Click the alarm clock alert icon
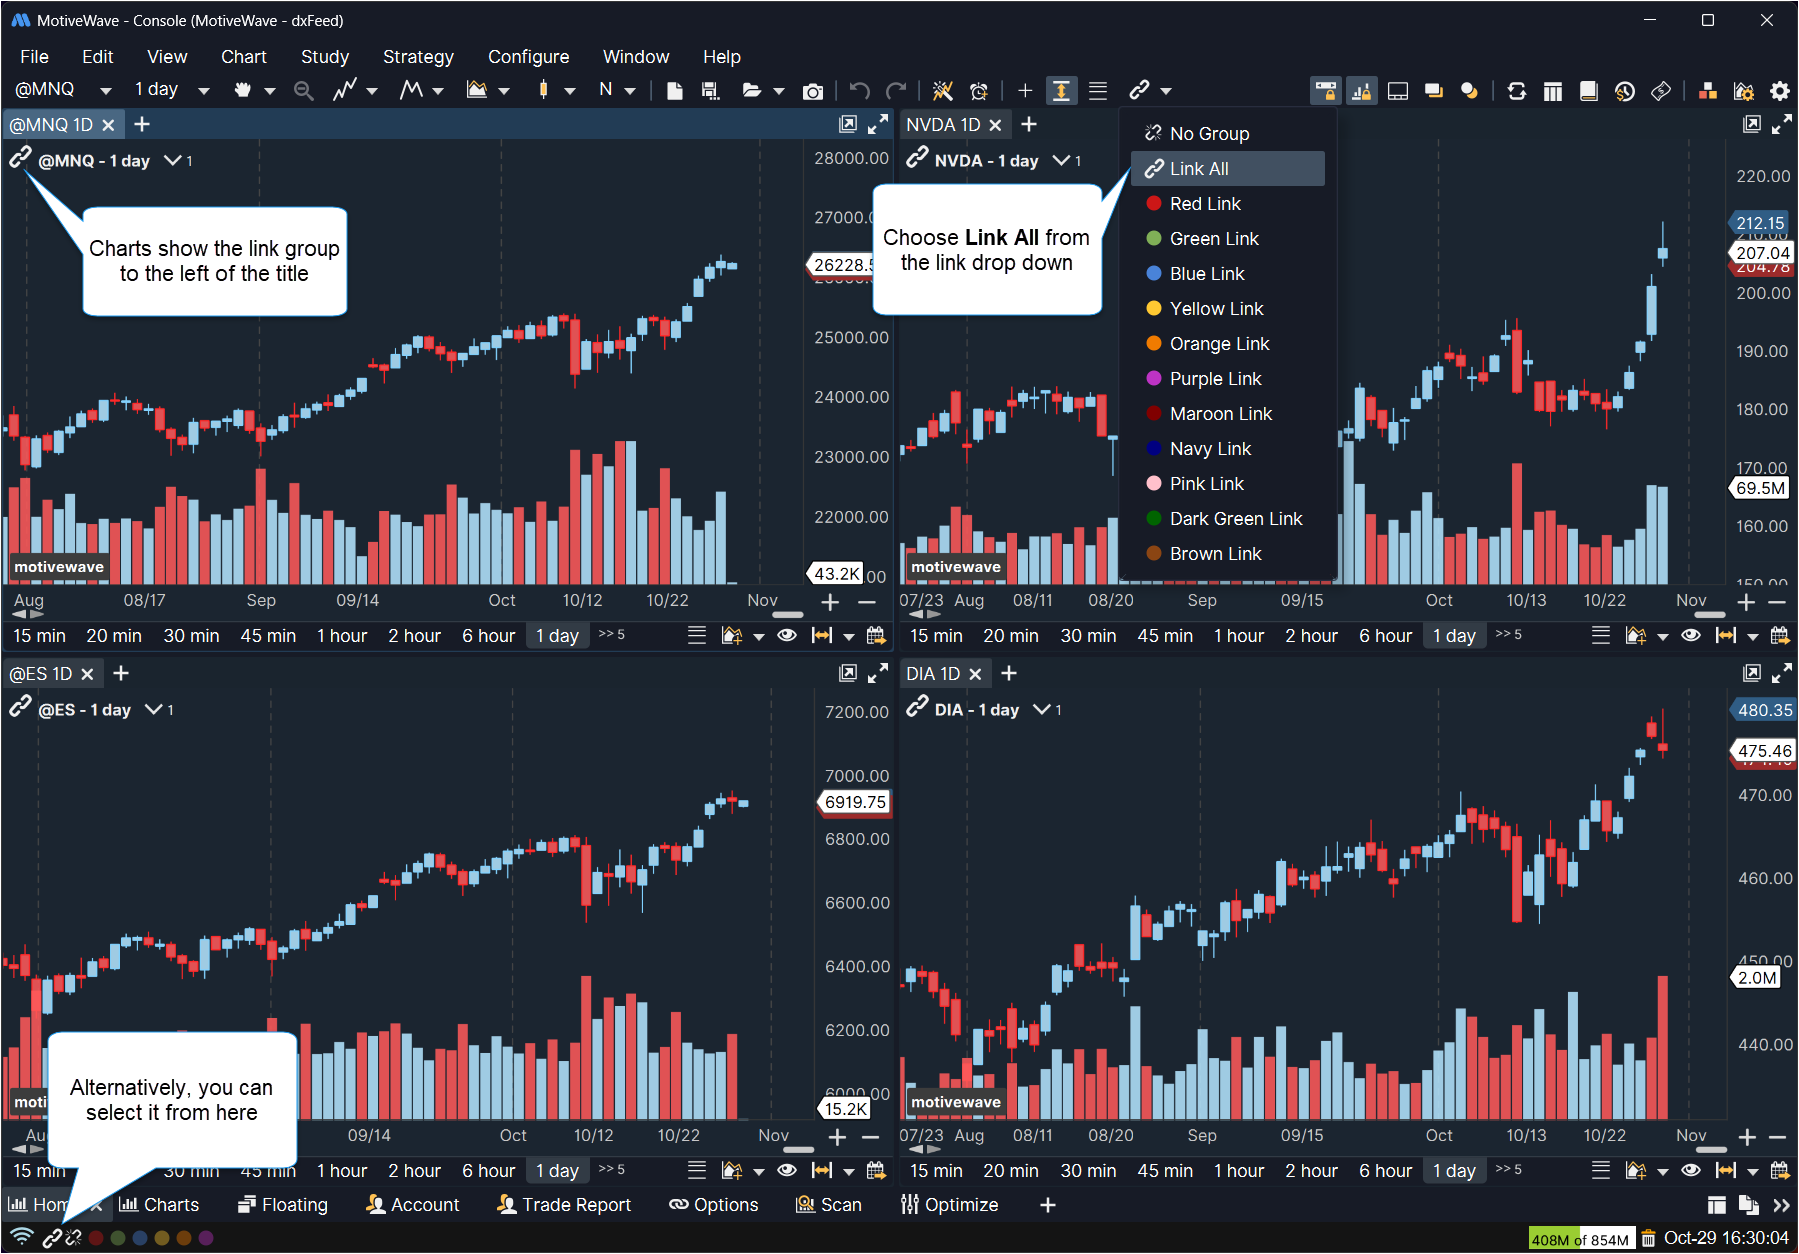The height and width of the screenshot is (1254, 1799). click(x=979, y=91)
